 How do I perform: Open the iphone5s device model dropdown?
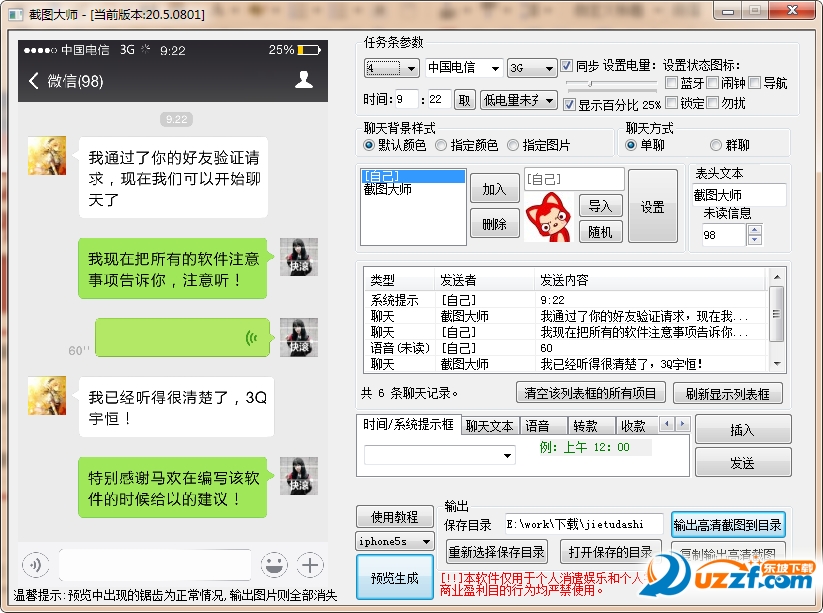point(395,541)
